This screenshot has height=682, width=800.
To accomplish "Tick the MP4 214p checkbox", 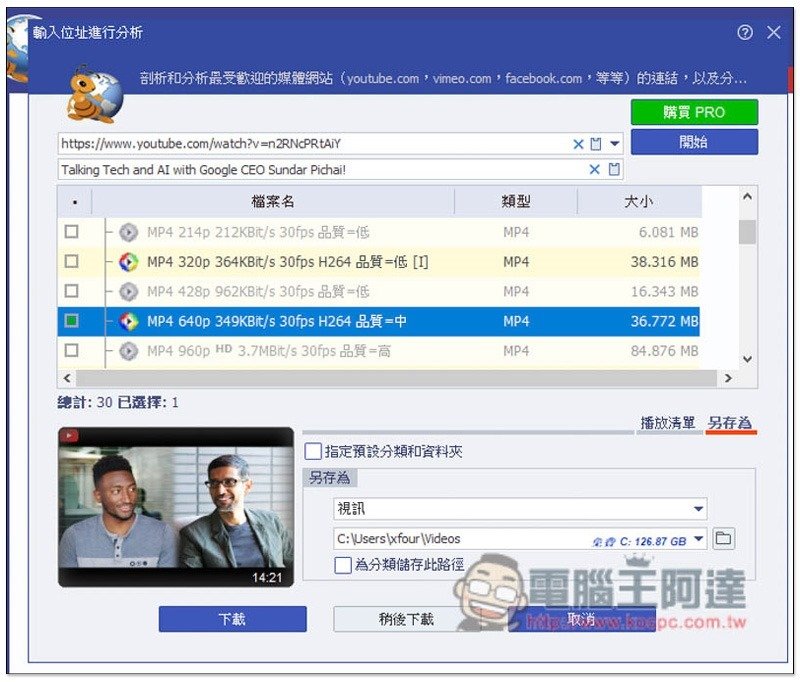I will click(x=71, y=232).
